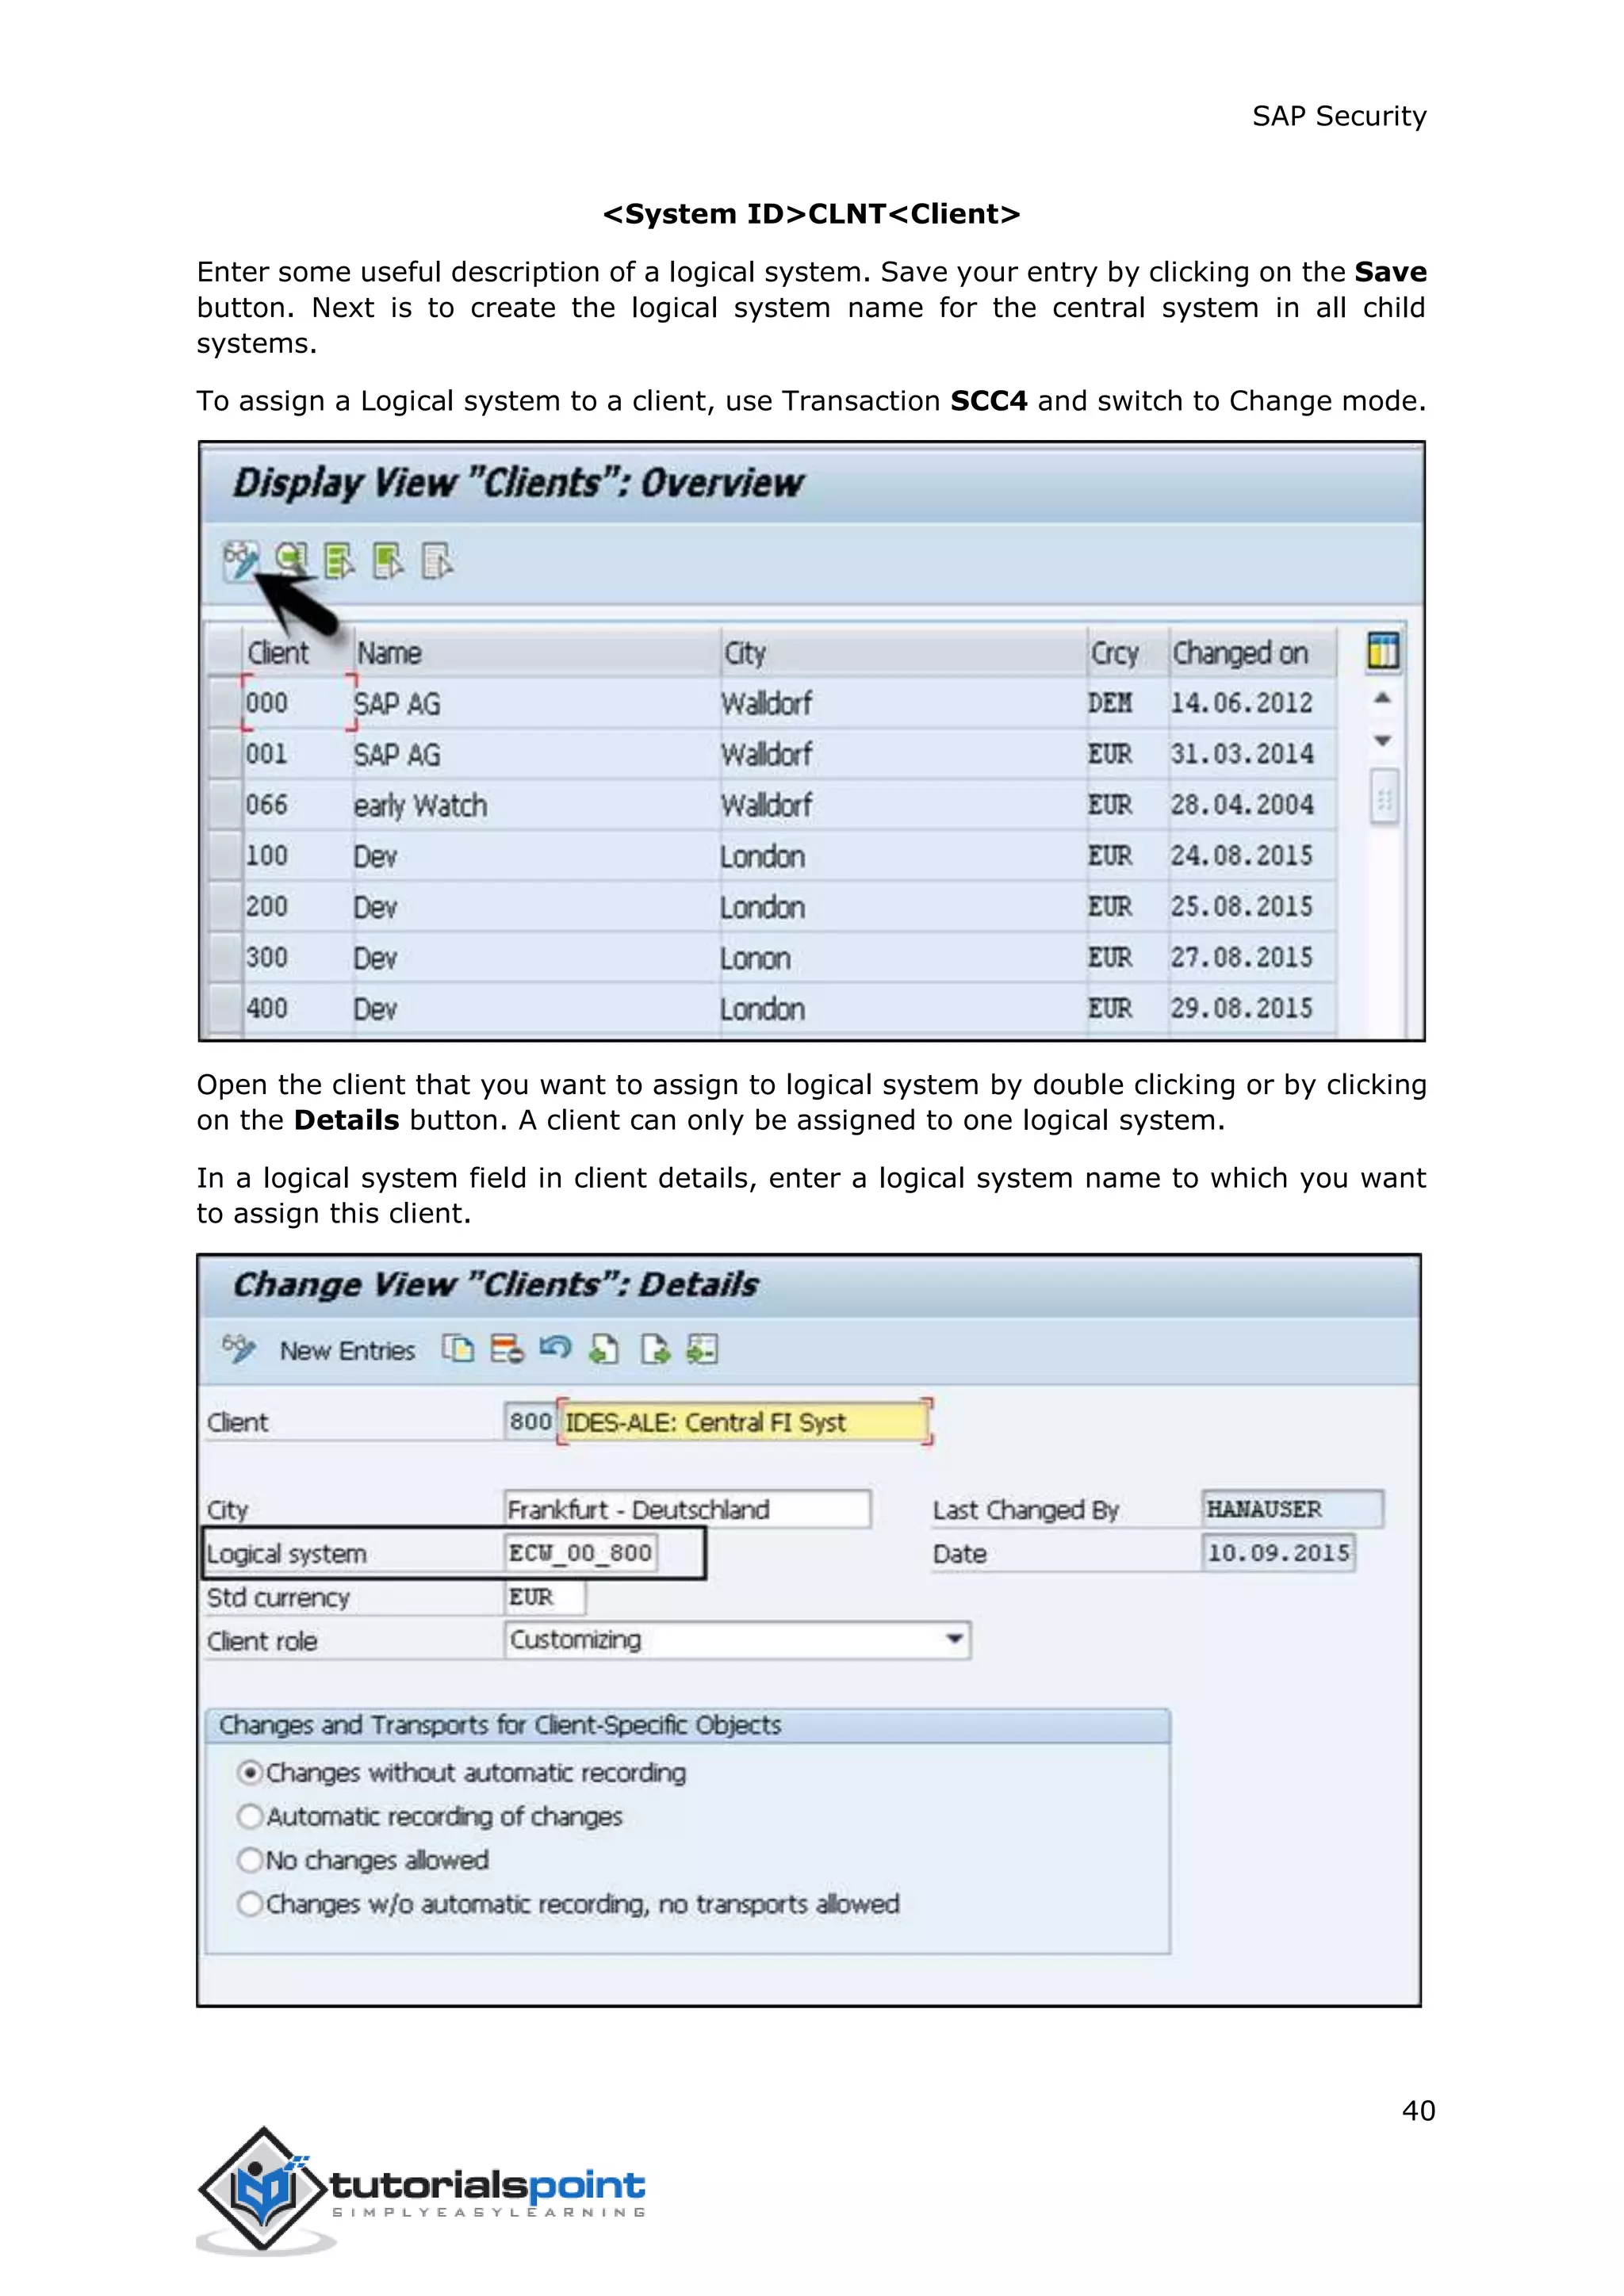
Task: Click the Select All icon in Overview toolbar
Action: point(339,561)
